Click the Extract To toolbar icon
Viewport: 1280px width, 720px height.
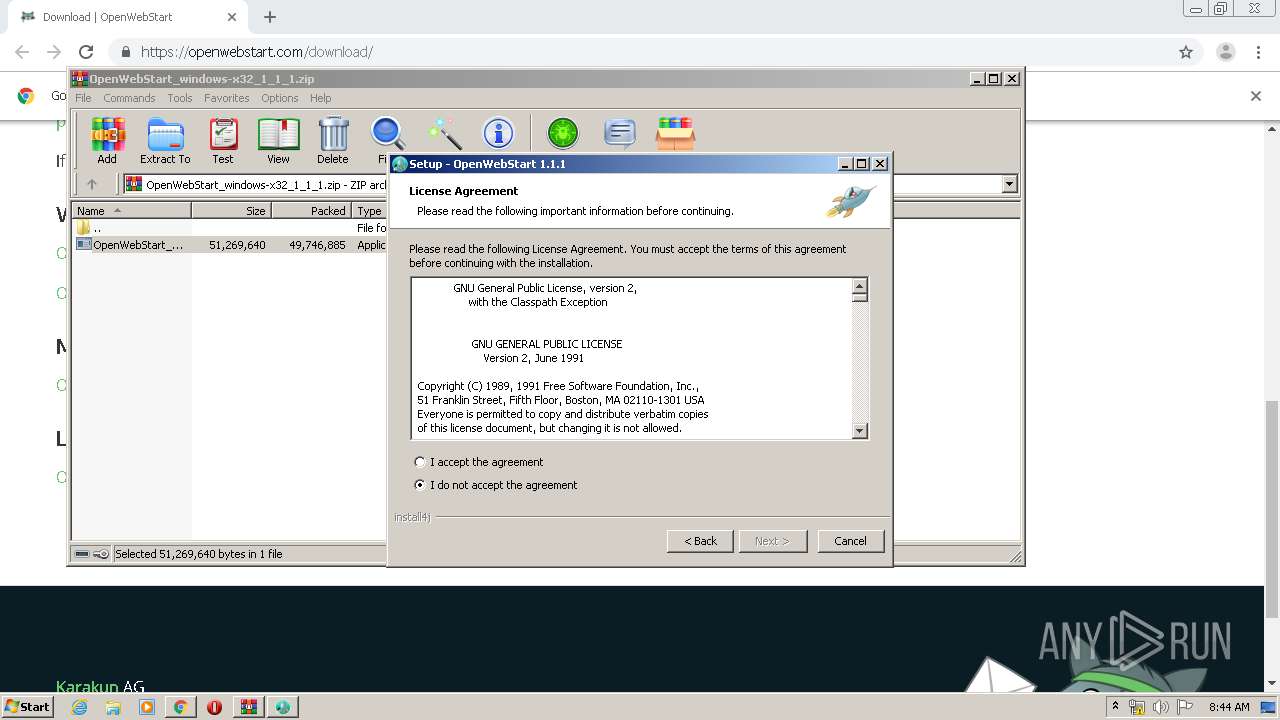tap(165, 141)
